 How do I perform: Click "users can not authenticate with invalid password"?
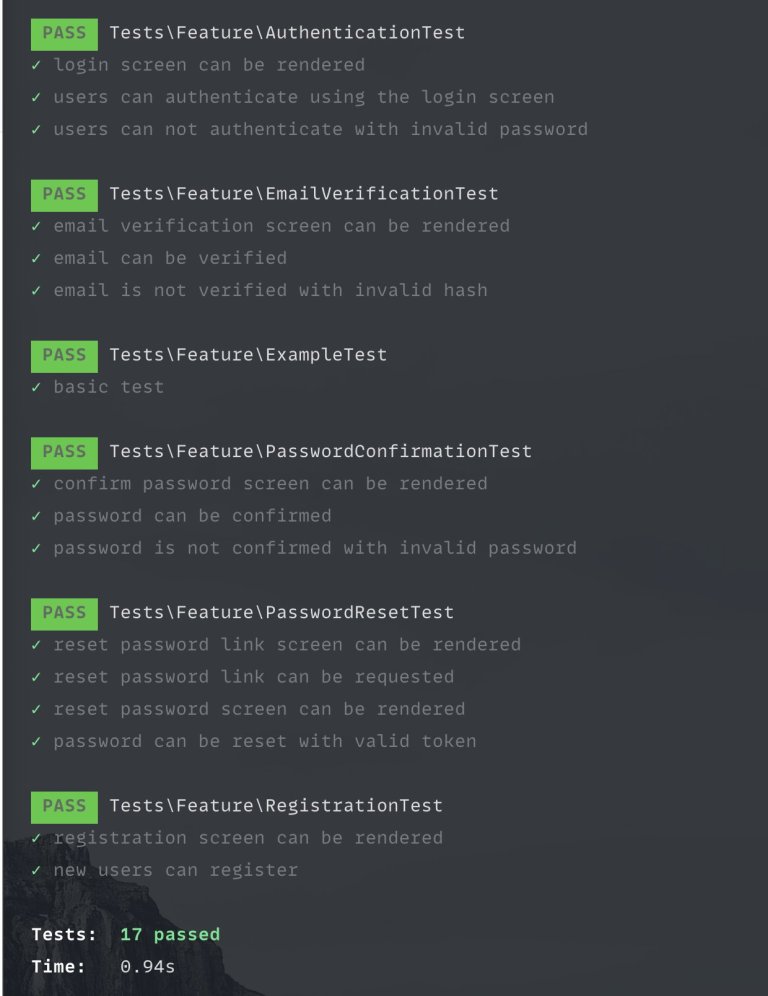click(x=320, y=130)
